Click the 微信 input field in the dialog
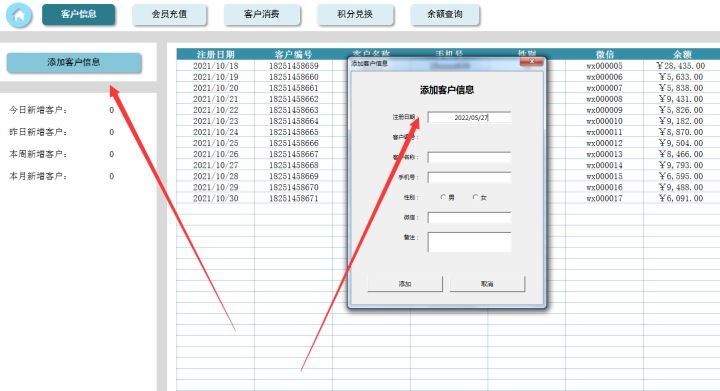This screenshot has width=720, height=391. (x=469, y=218)
